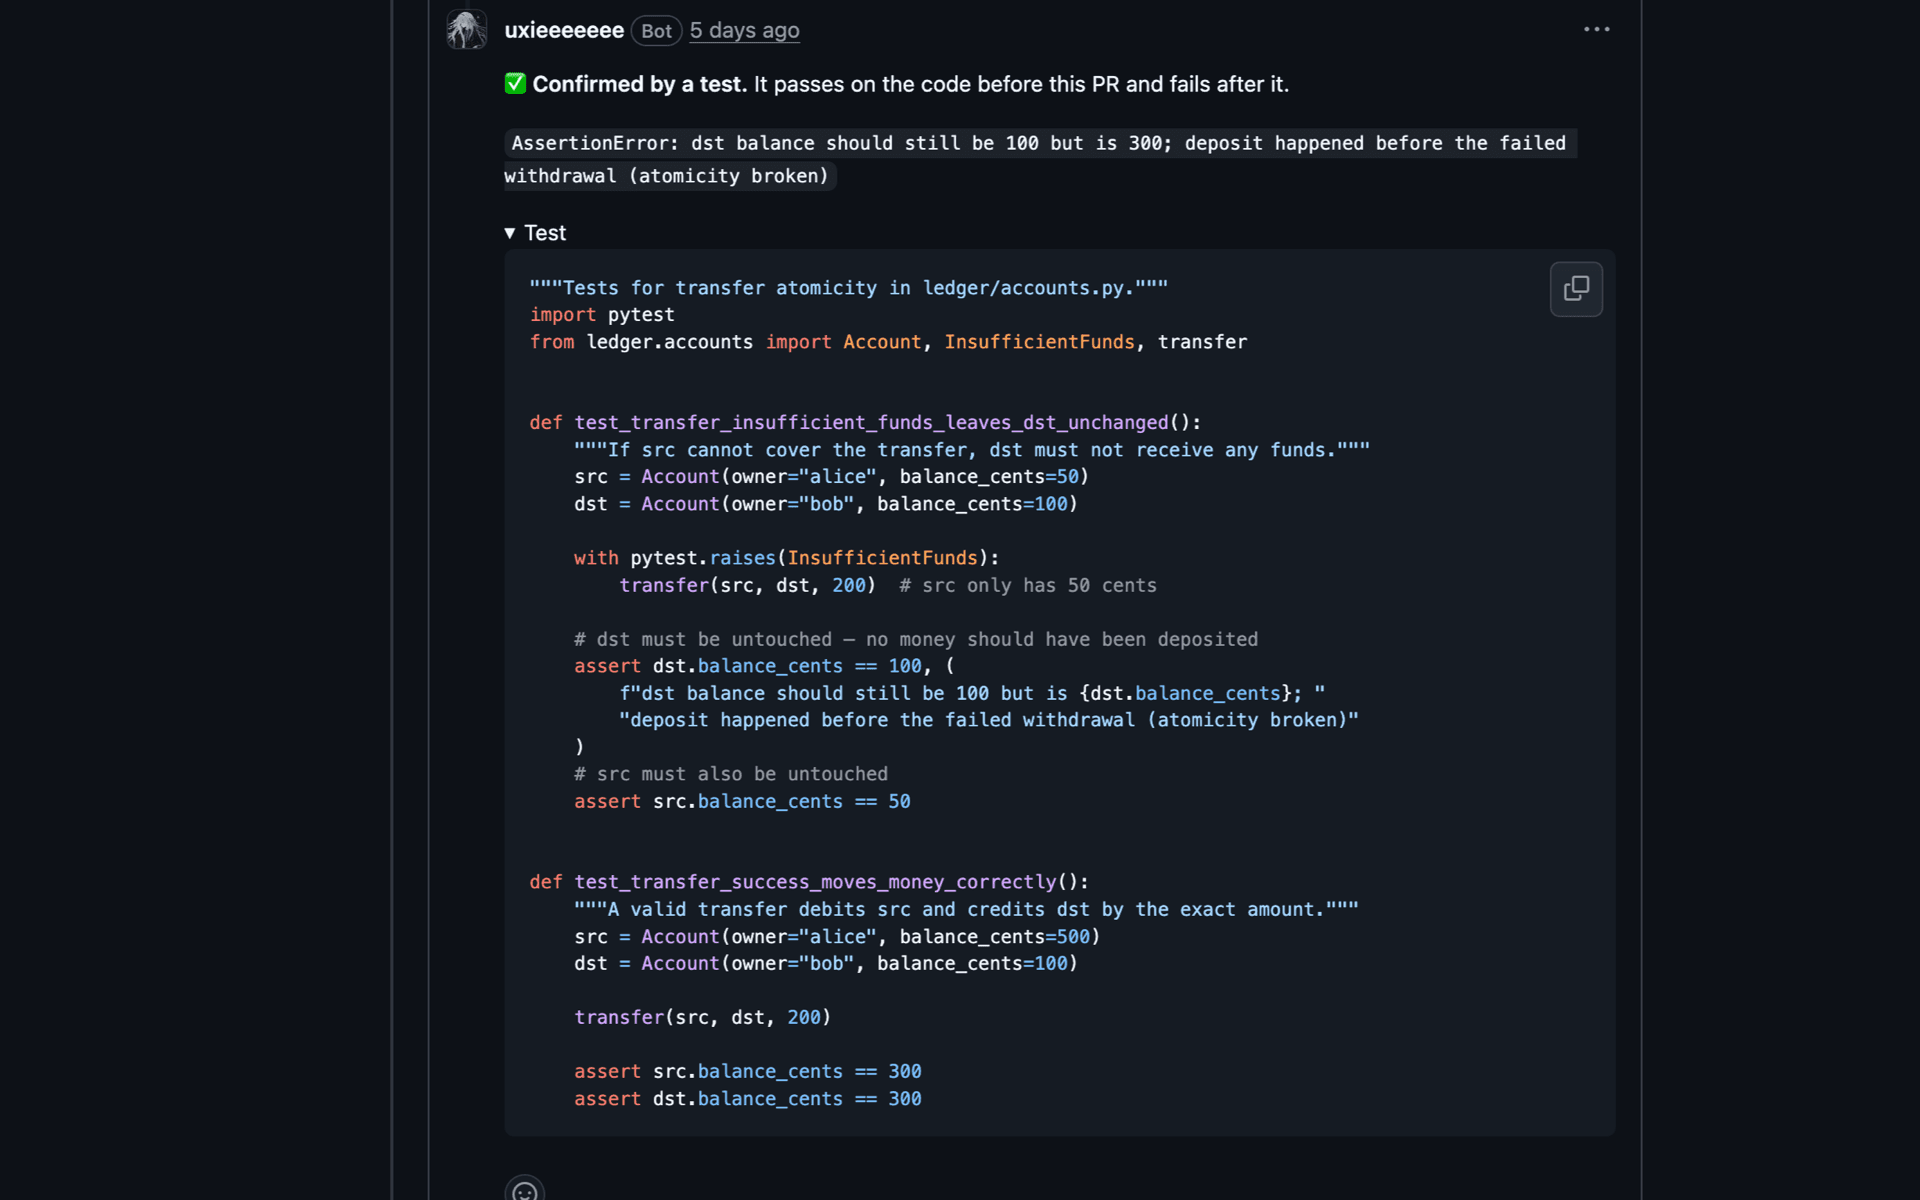Click the '# src only has 50 cents' comment
1920x1200 pixels.
coord(1028,585)
